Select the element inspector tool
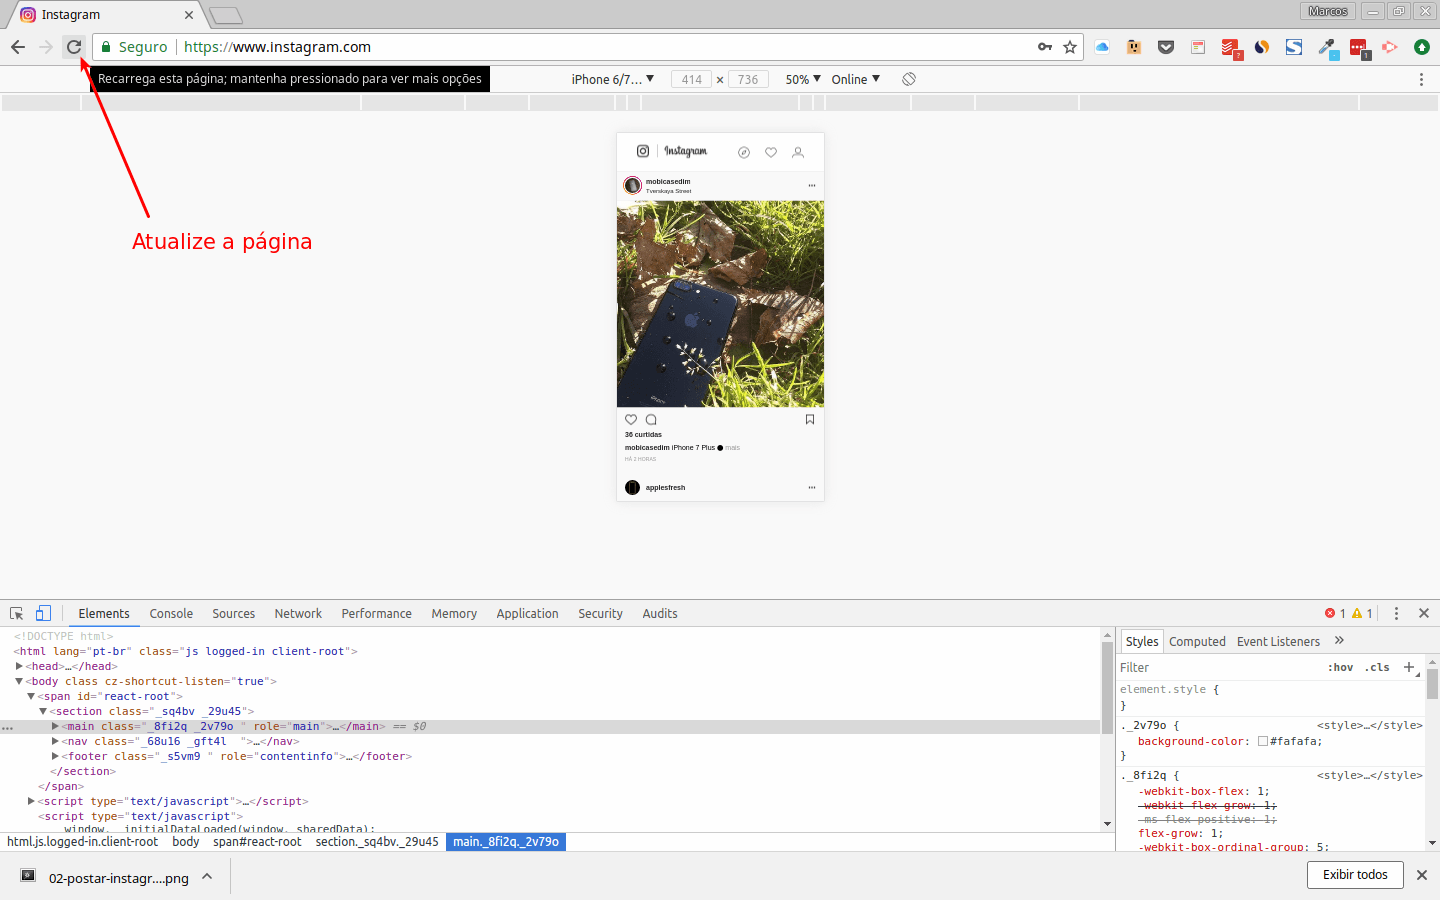 17,613
